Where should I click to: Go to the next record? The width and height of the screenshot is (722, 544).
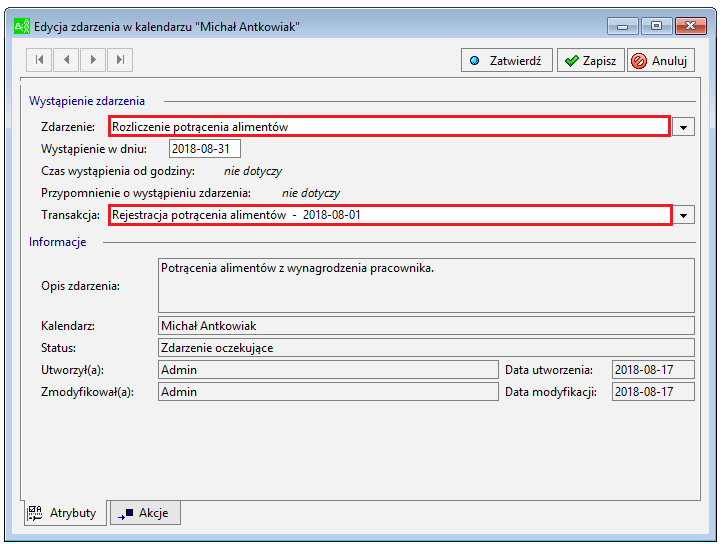pyautogui.click(x=93, y=60)
